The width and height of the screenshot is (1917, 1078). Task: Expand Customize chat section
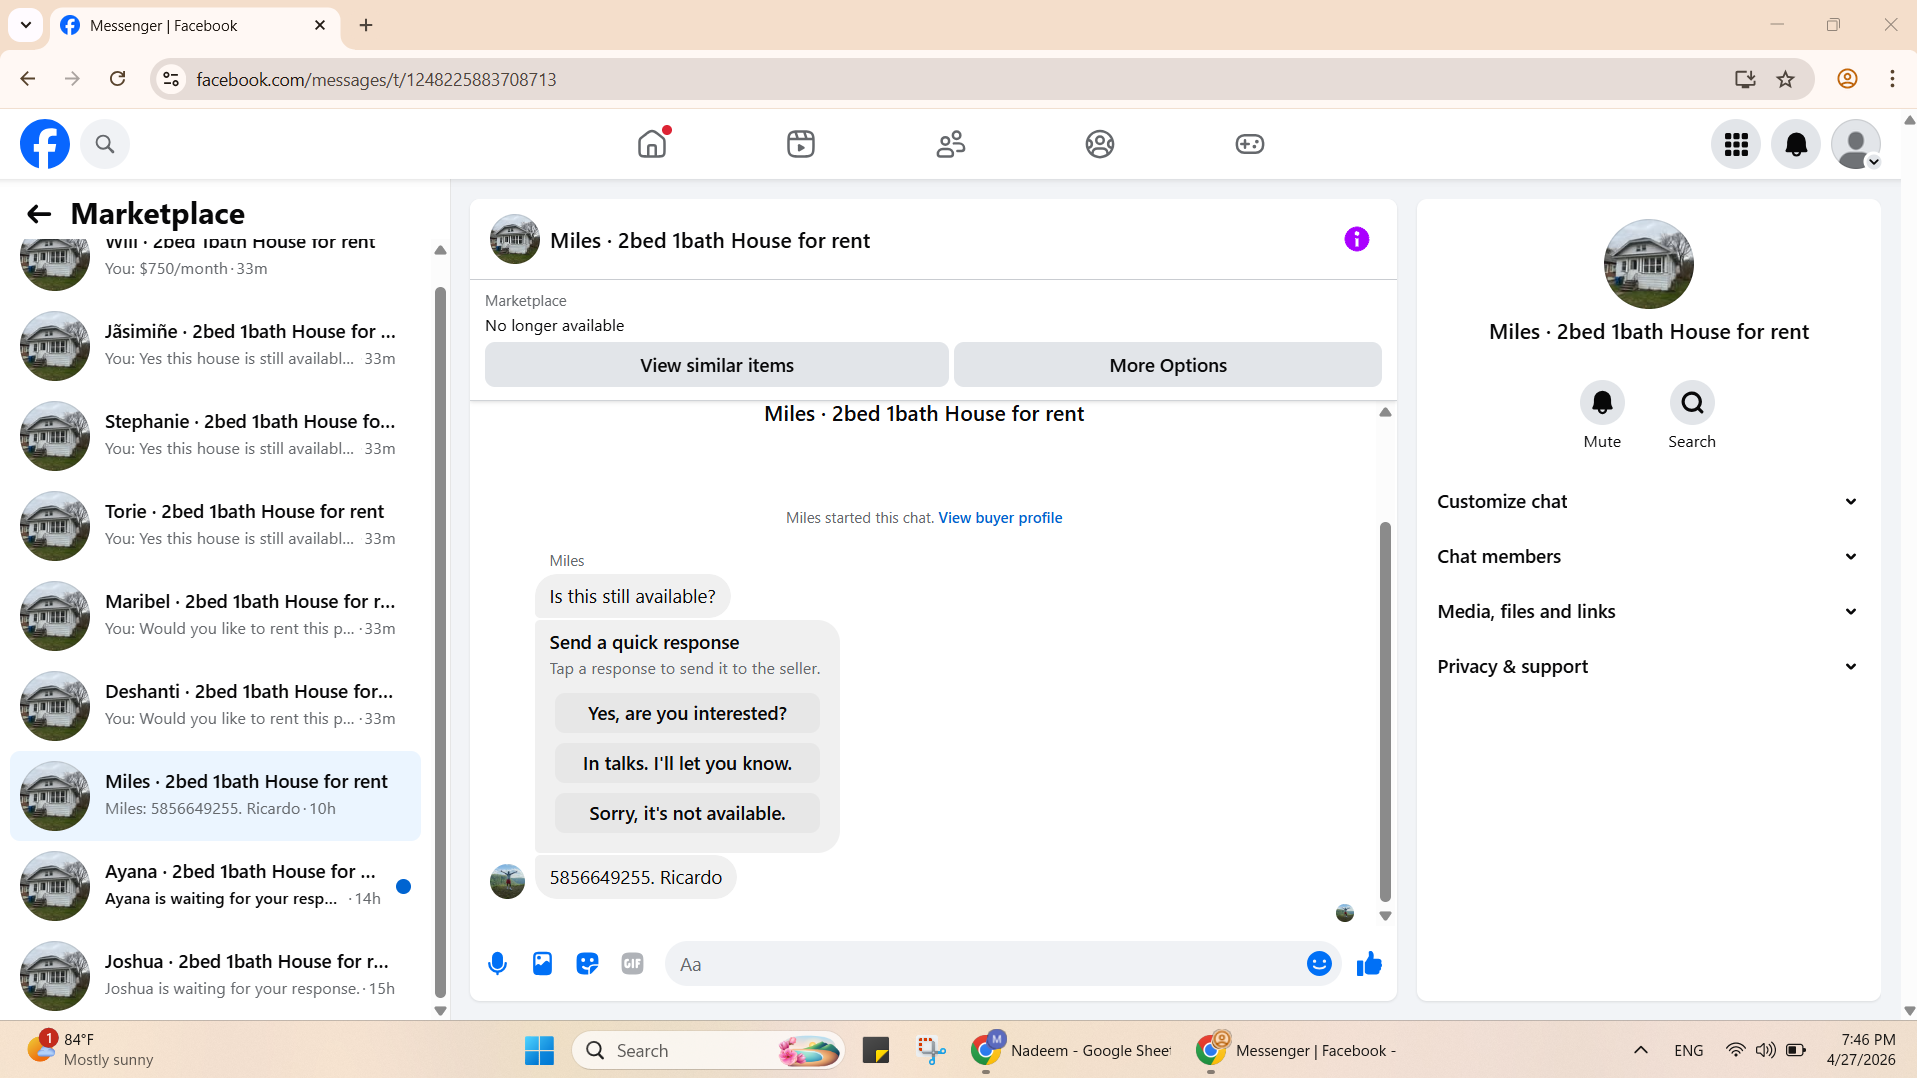(x=1648, y=502)
